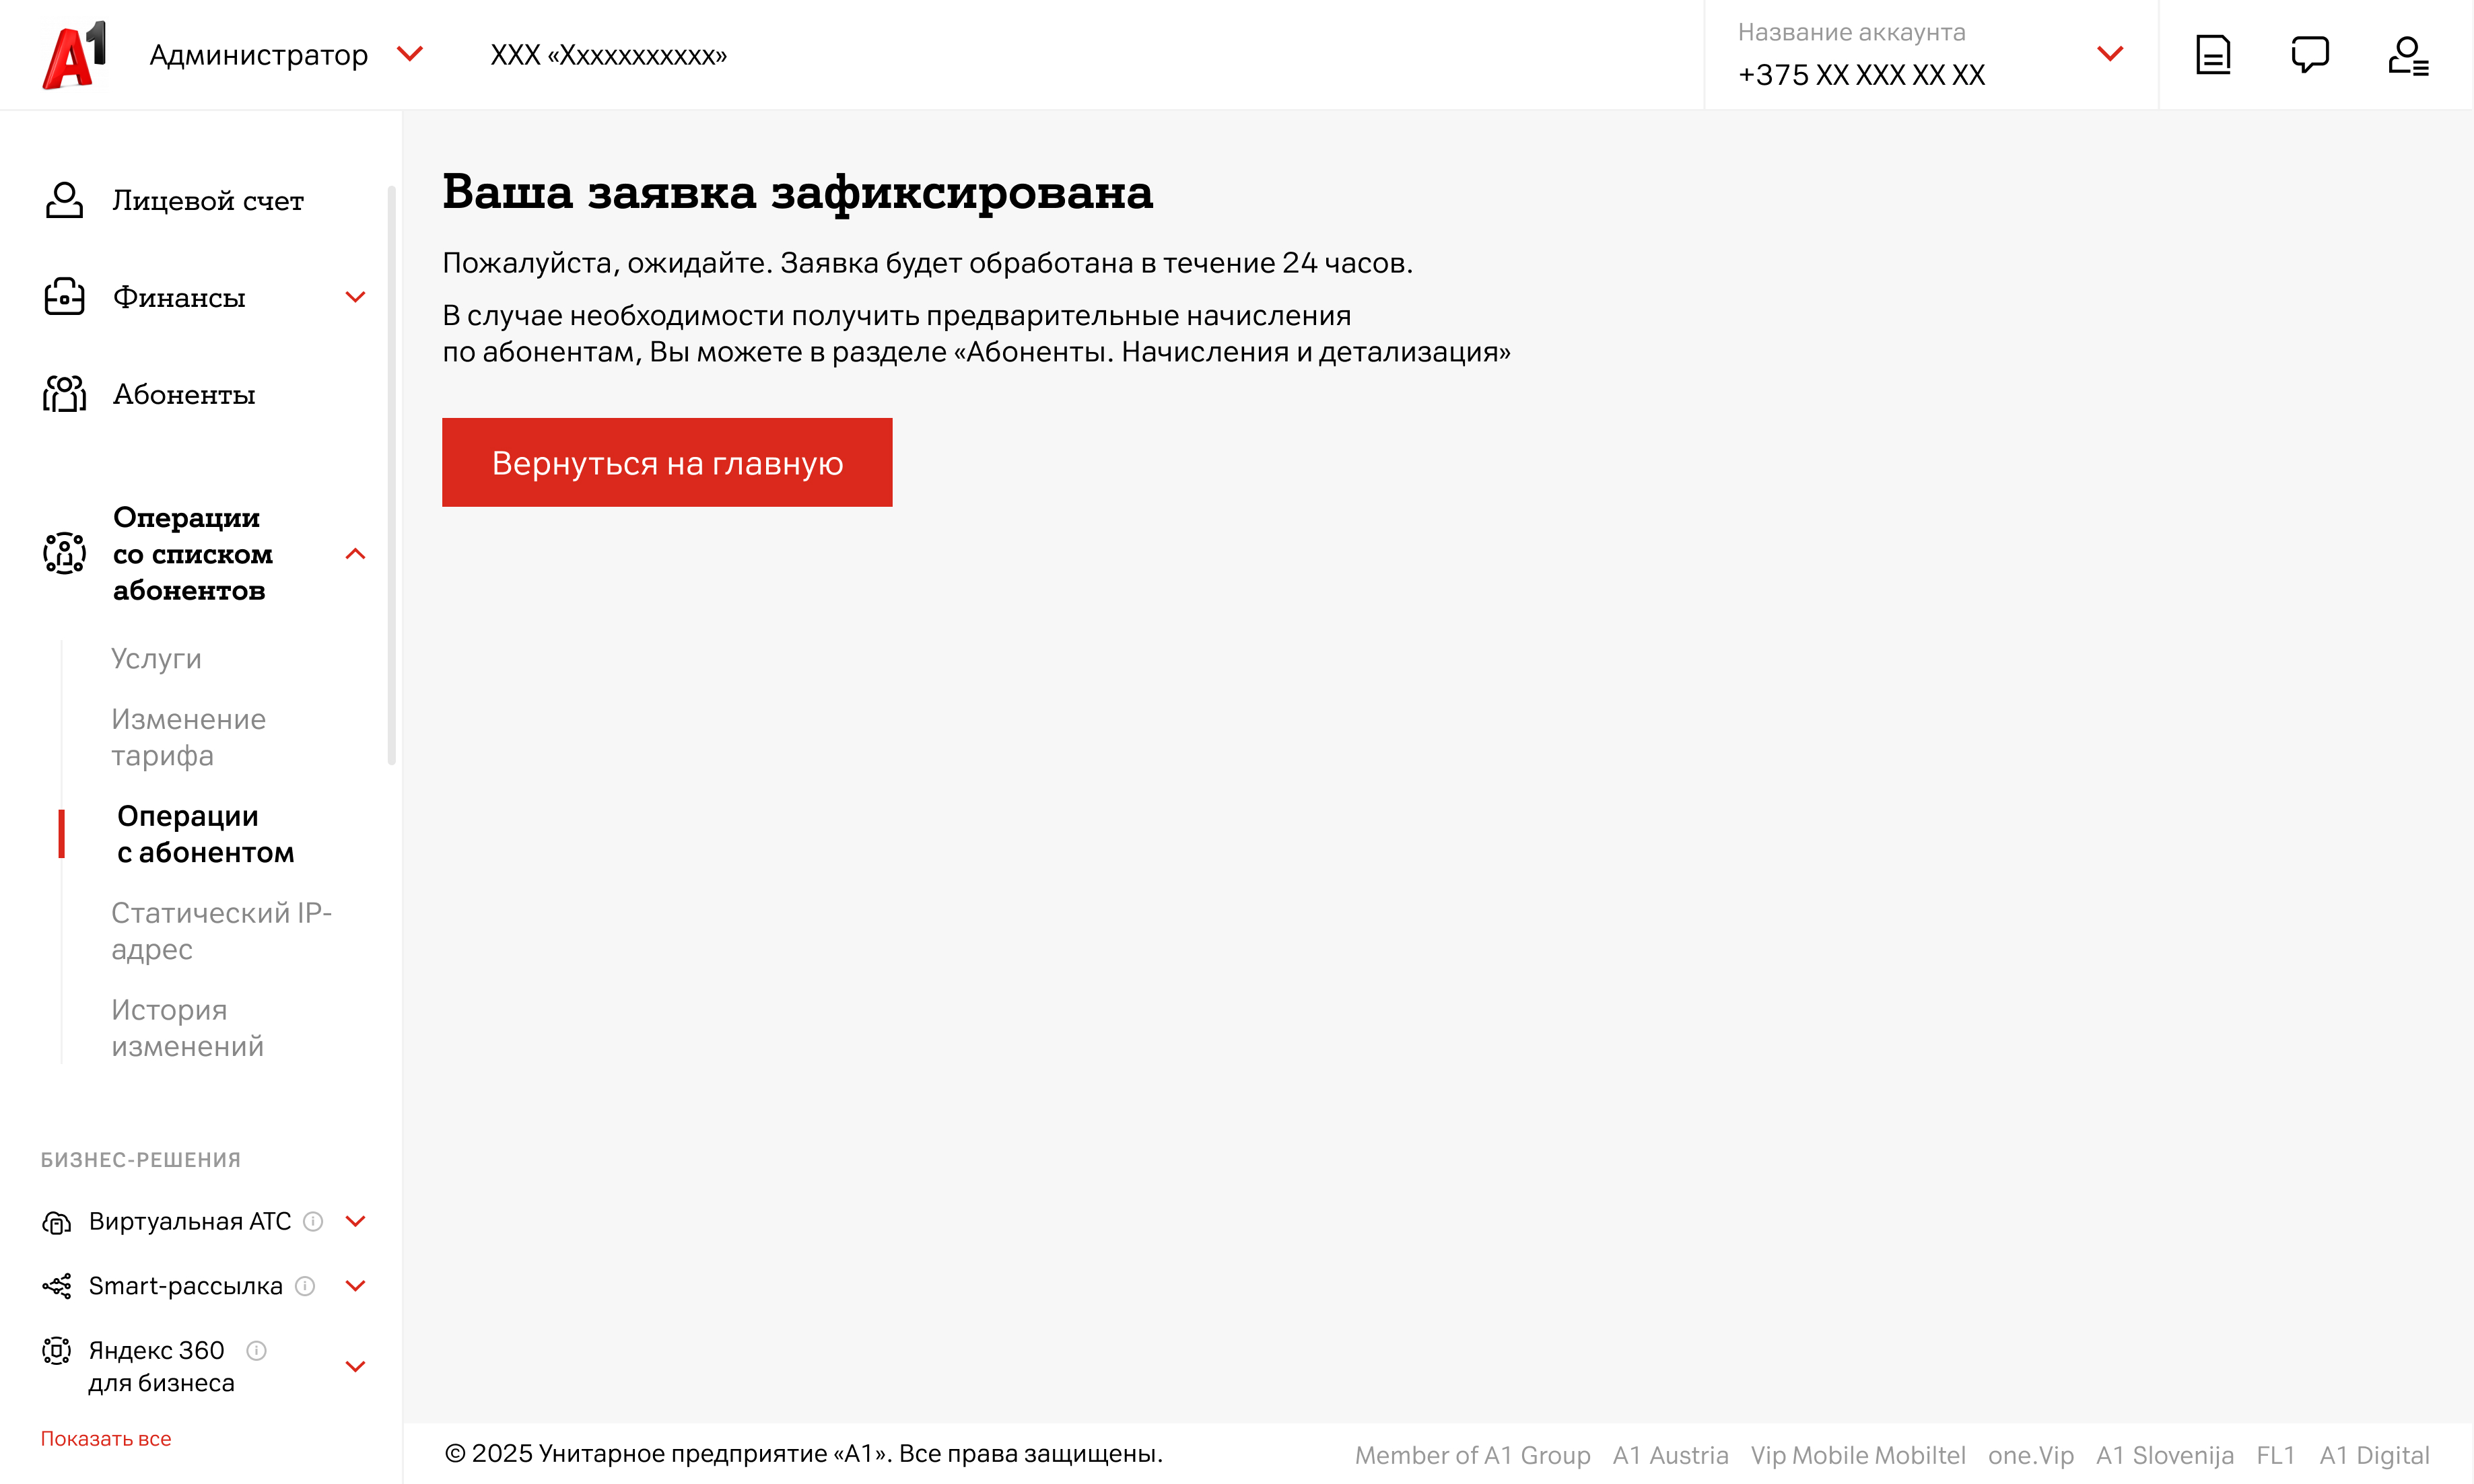Click info icon next to Виртуальная АТС

pos(313,1221)
